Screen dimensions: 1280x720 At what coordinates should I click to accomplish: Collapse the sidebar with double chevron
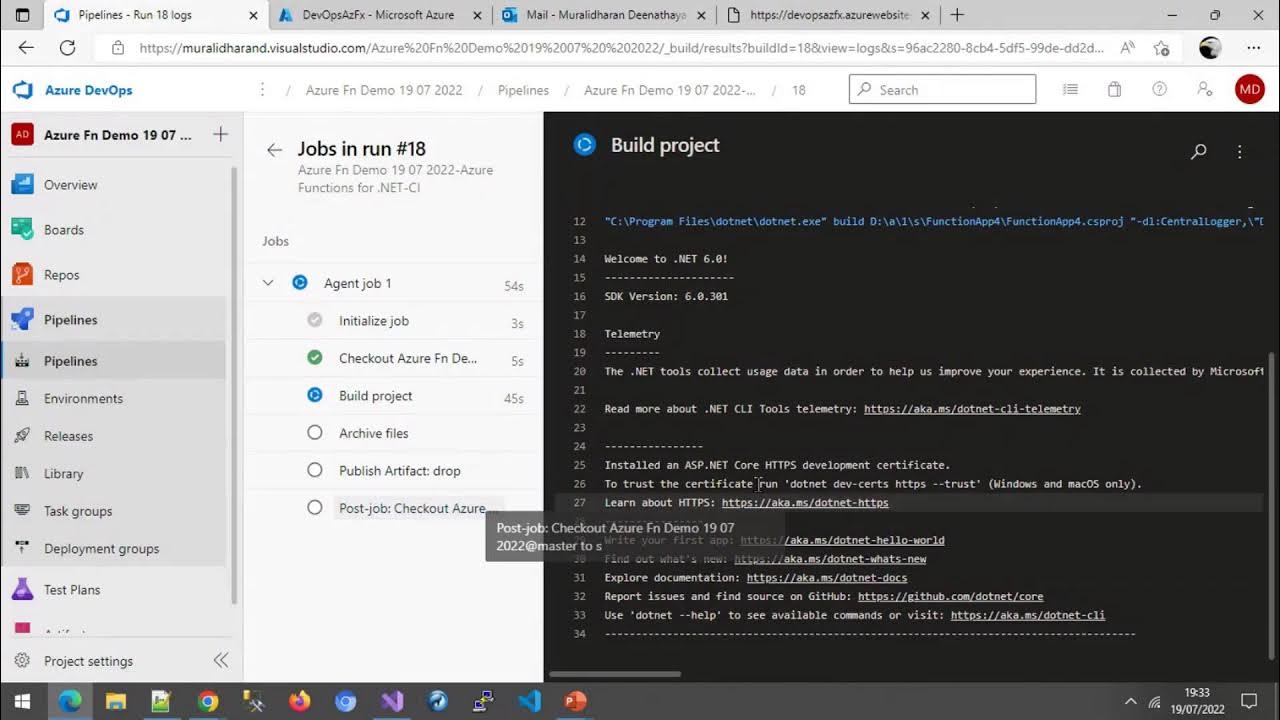pos(221,660)
